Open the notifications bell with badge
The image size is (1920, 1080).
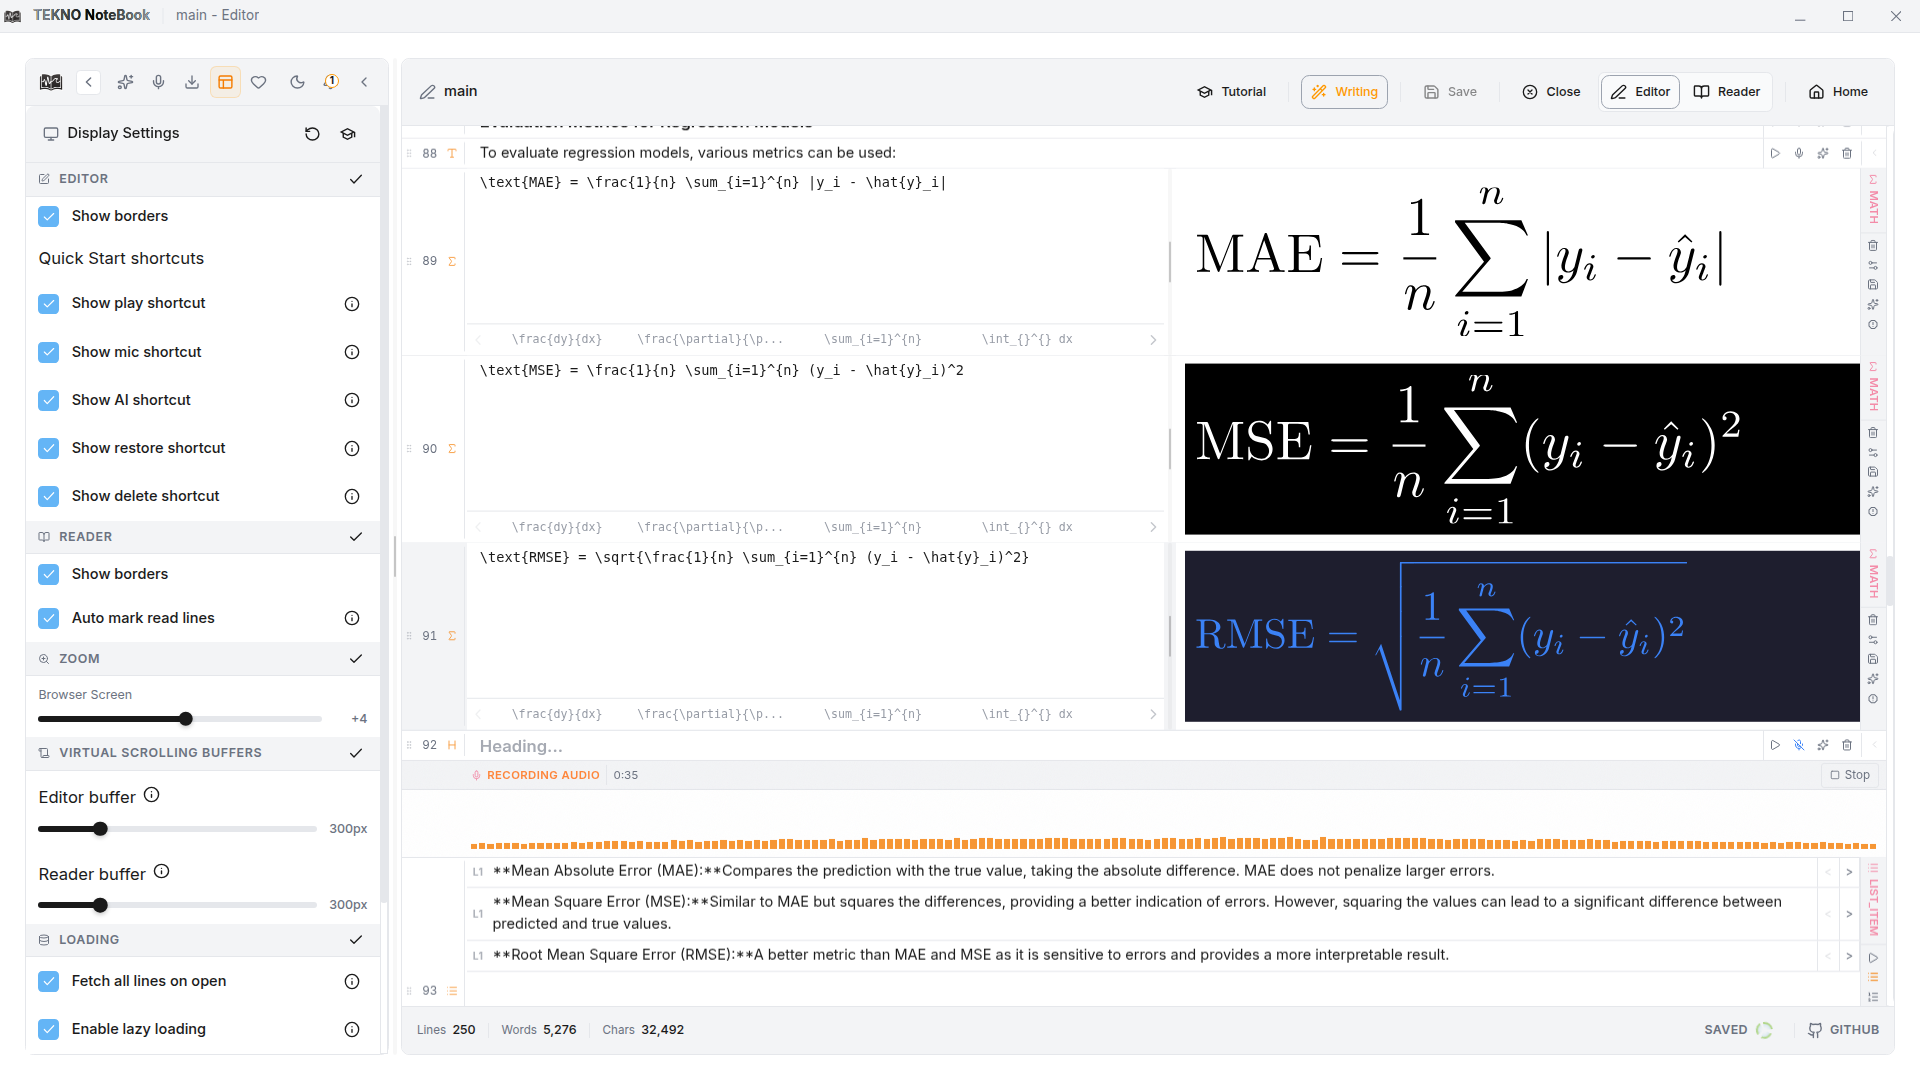pyautogui.click(x=331, y=82)
